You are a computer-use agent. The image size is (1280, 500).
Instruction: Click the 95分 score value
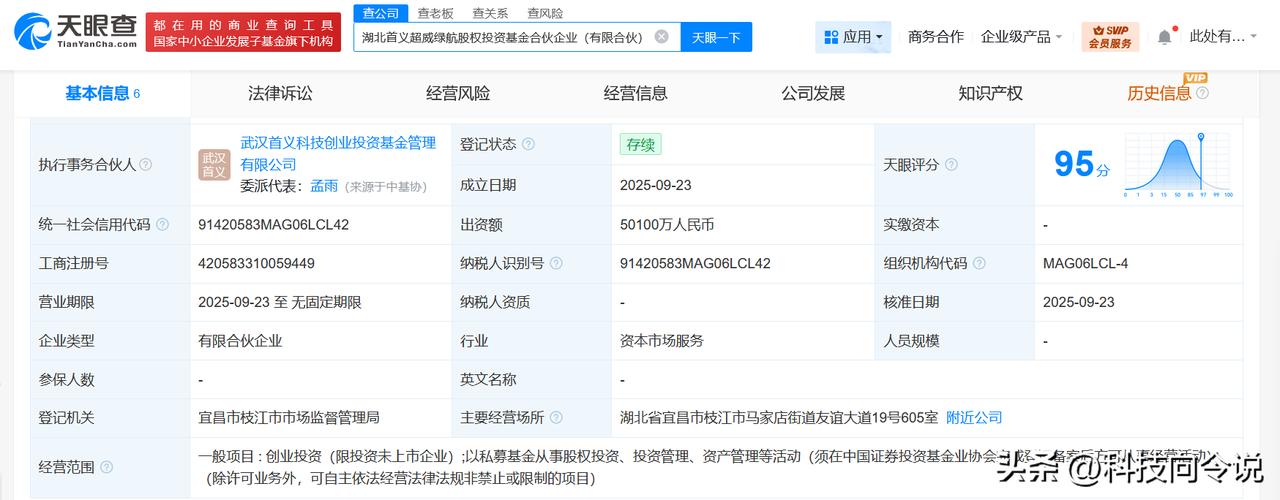(1082, 164)
